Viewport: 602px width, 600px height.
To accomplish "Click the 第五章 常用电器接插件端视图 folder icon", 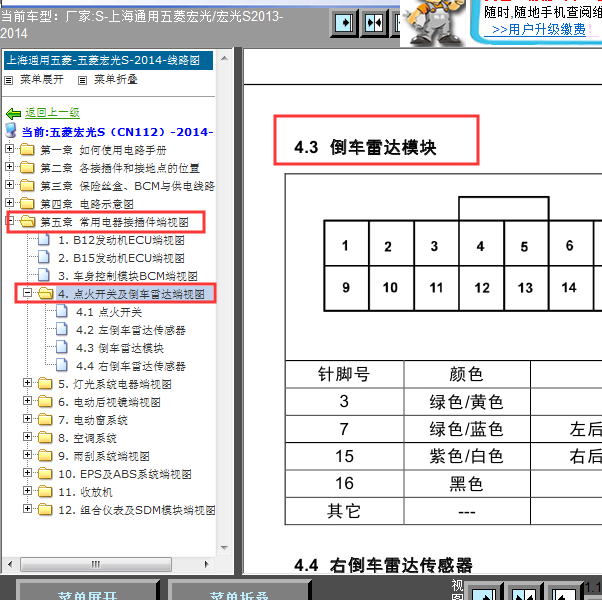I will click(28, 221).
